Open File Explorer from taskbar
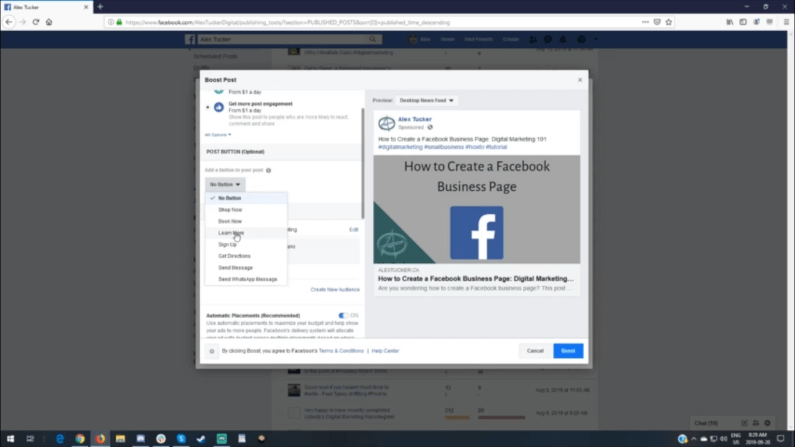The width and height of the screenshot is (795, 447). [120, 438]
